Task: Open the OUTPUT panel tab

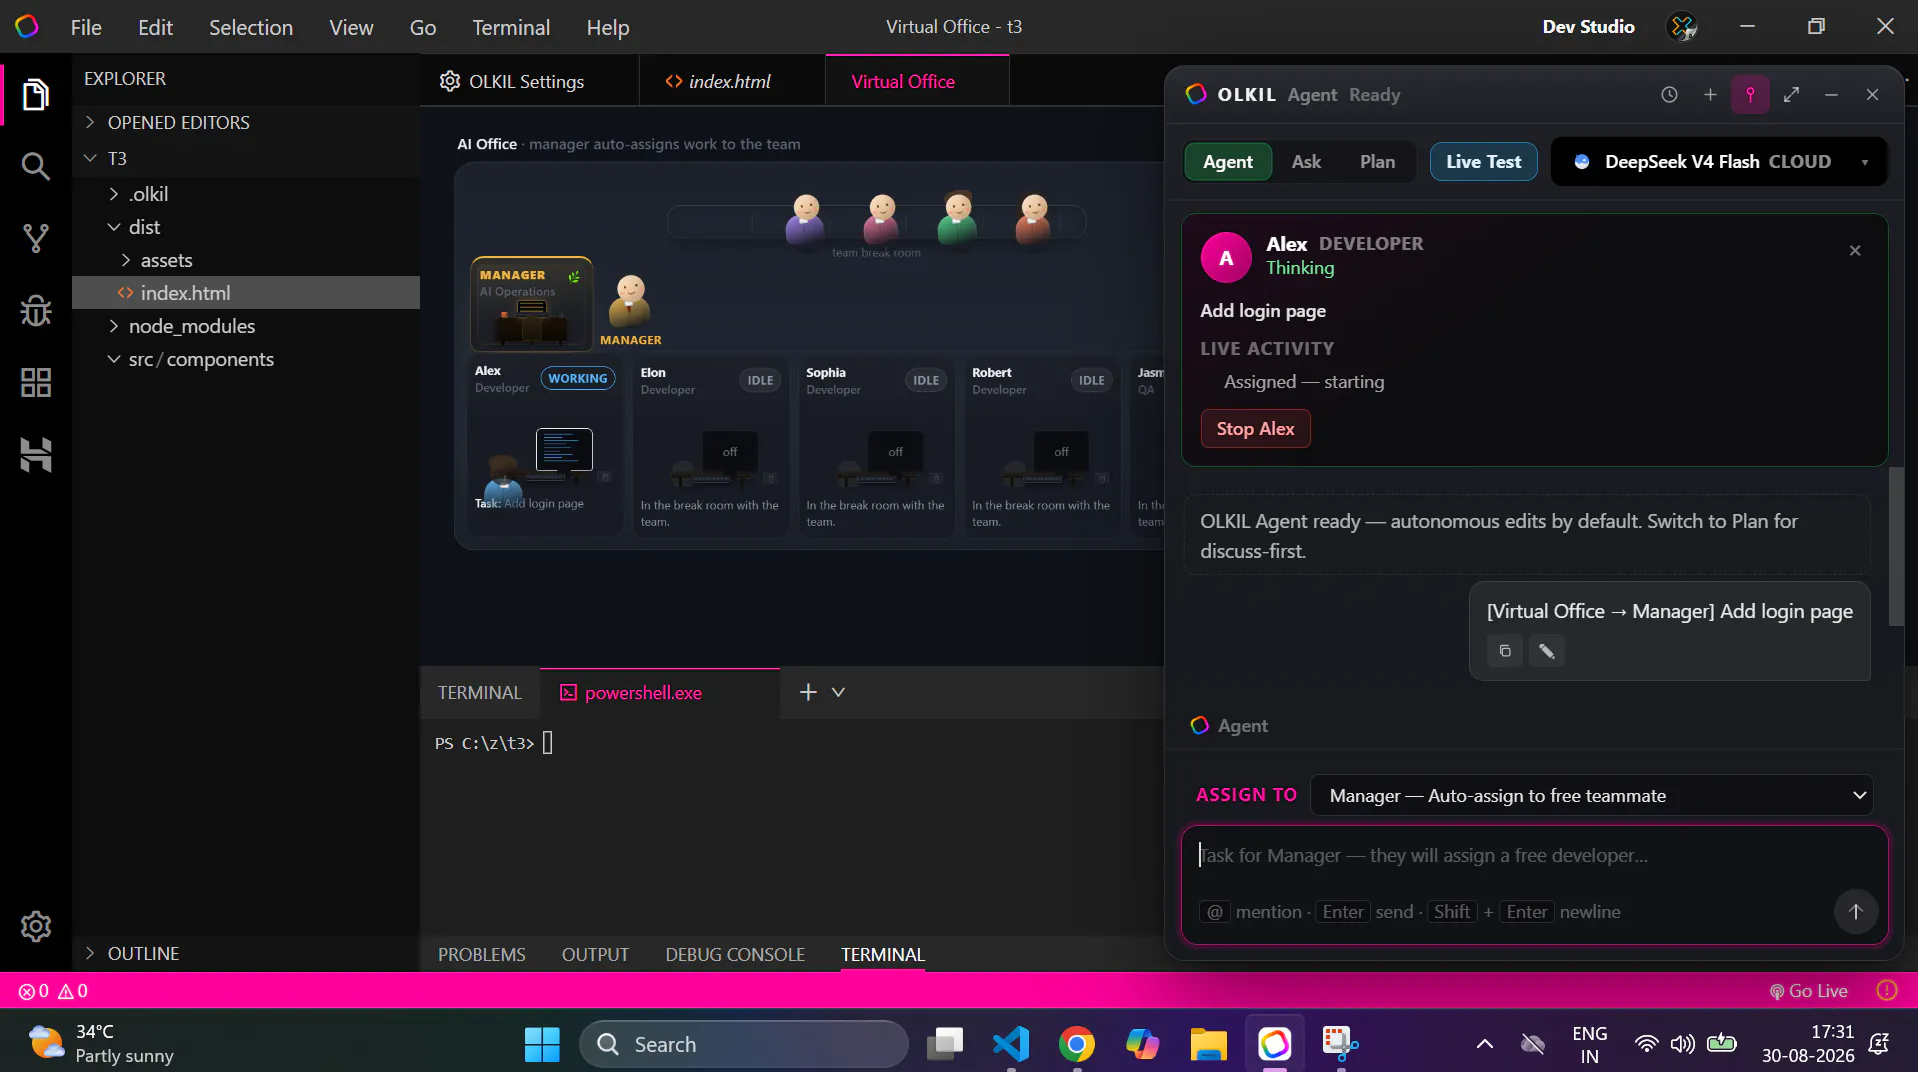Action: tap(595, 955)
